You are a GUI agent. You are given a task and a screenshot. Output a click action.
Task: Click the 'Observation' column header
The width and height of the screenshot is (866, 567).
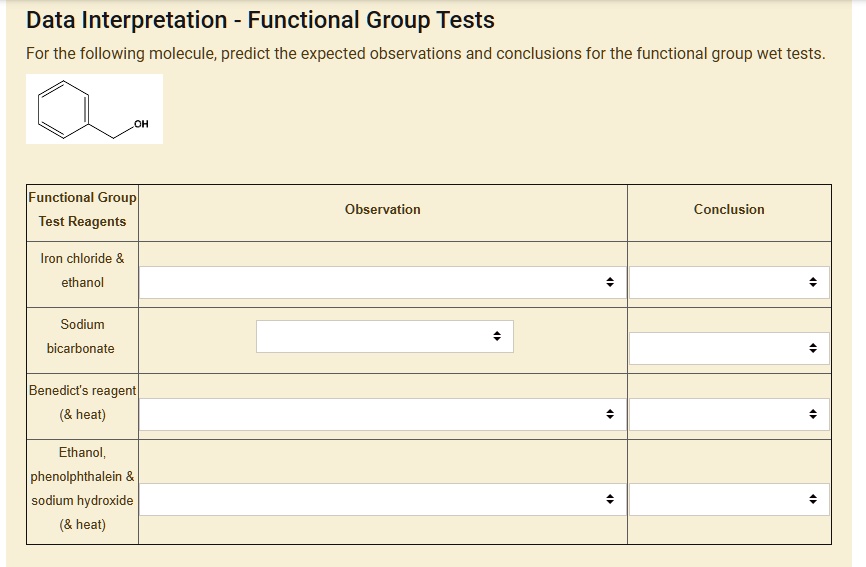(x=383, y=209)
